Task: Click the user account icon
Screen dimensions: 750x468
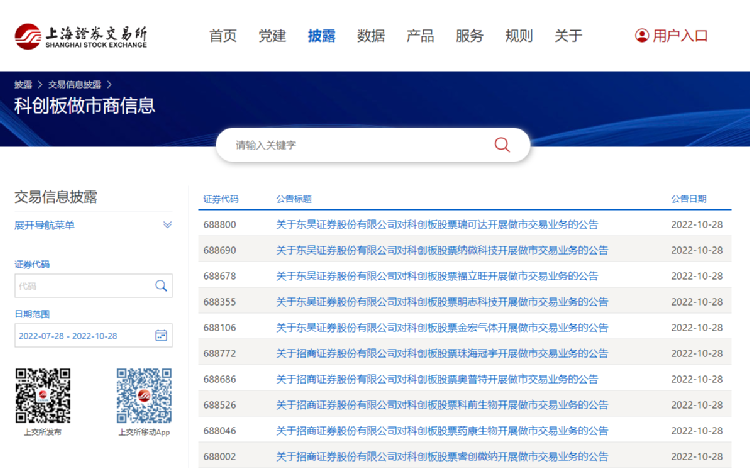Action: tap(641, 35)
